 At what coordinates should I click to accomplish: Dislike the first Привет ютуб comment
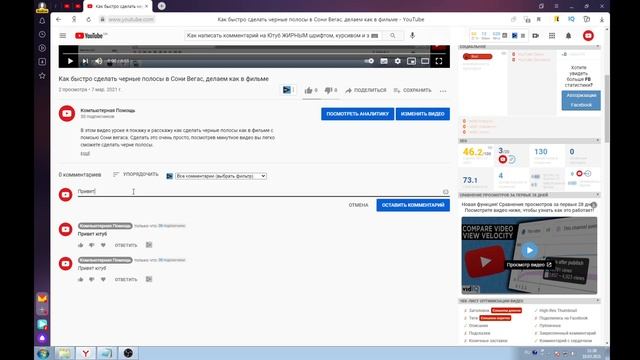pos(91,245)
